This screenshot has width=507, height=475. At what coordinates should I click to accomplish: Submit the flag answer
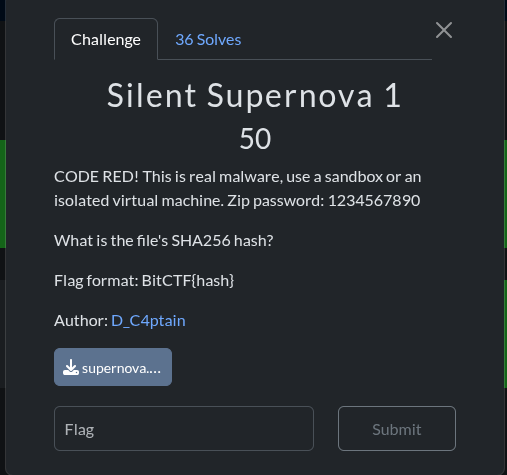click(397, 428)
